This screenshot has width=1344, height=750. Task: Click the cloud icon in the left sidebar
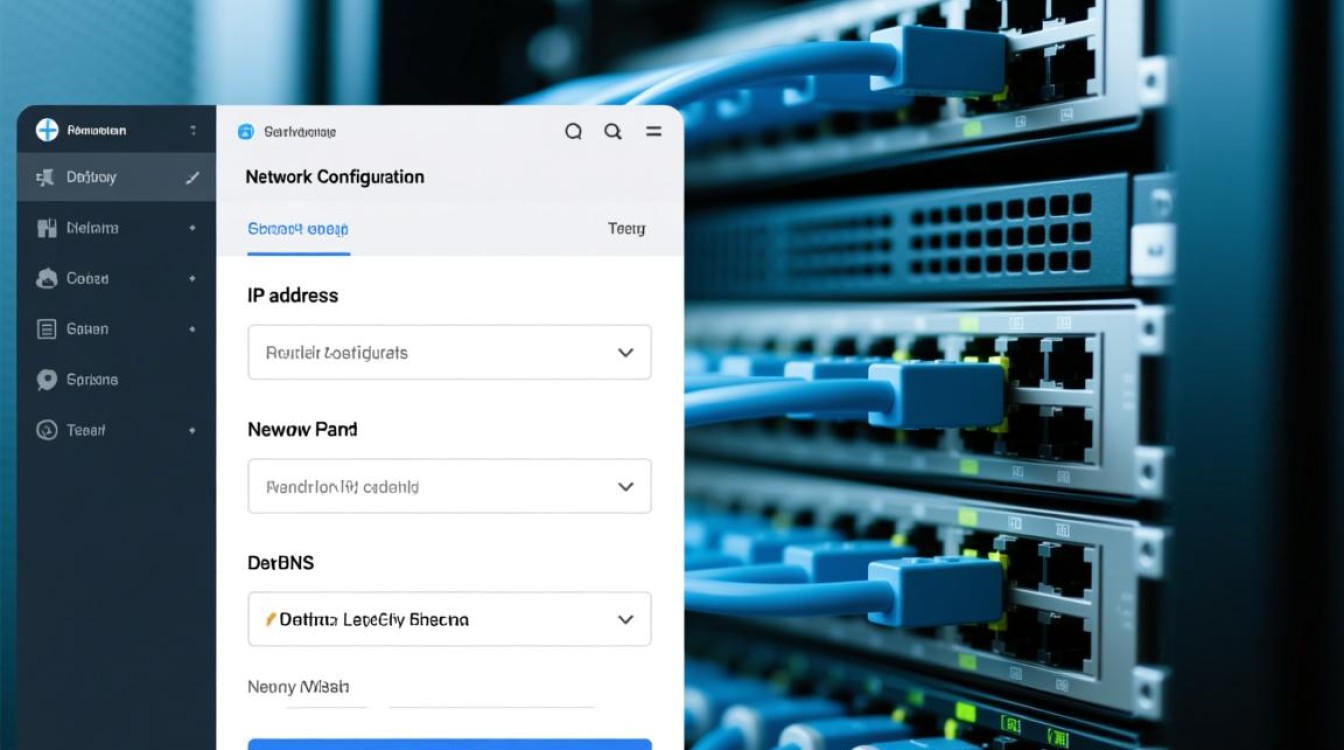(x=47, y=279)
